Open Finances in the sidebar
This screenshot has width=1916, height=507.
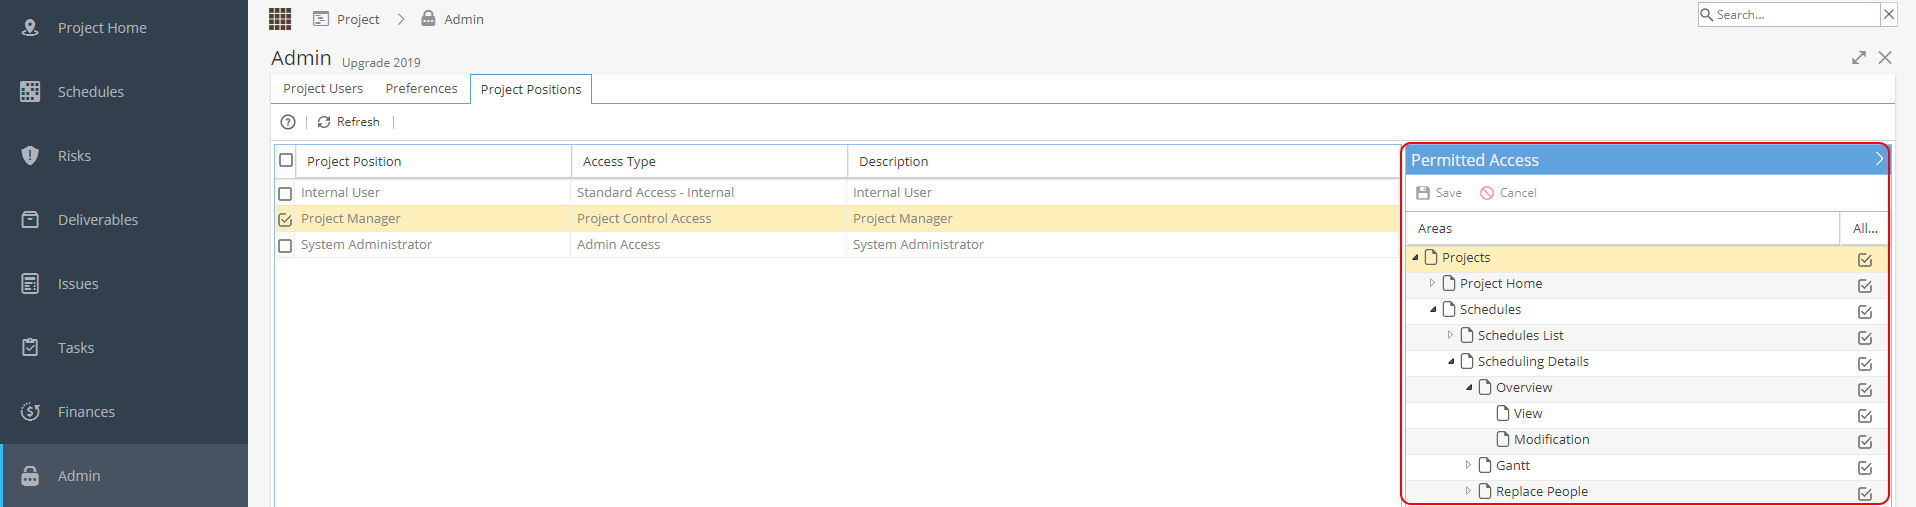pyautogui.click(x=86, y=412)
